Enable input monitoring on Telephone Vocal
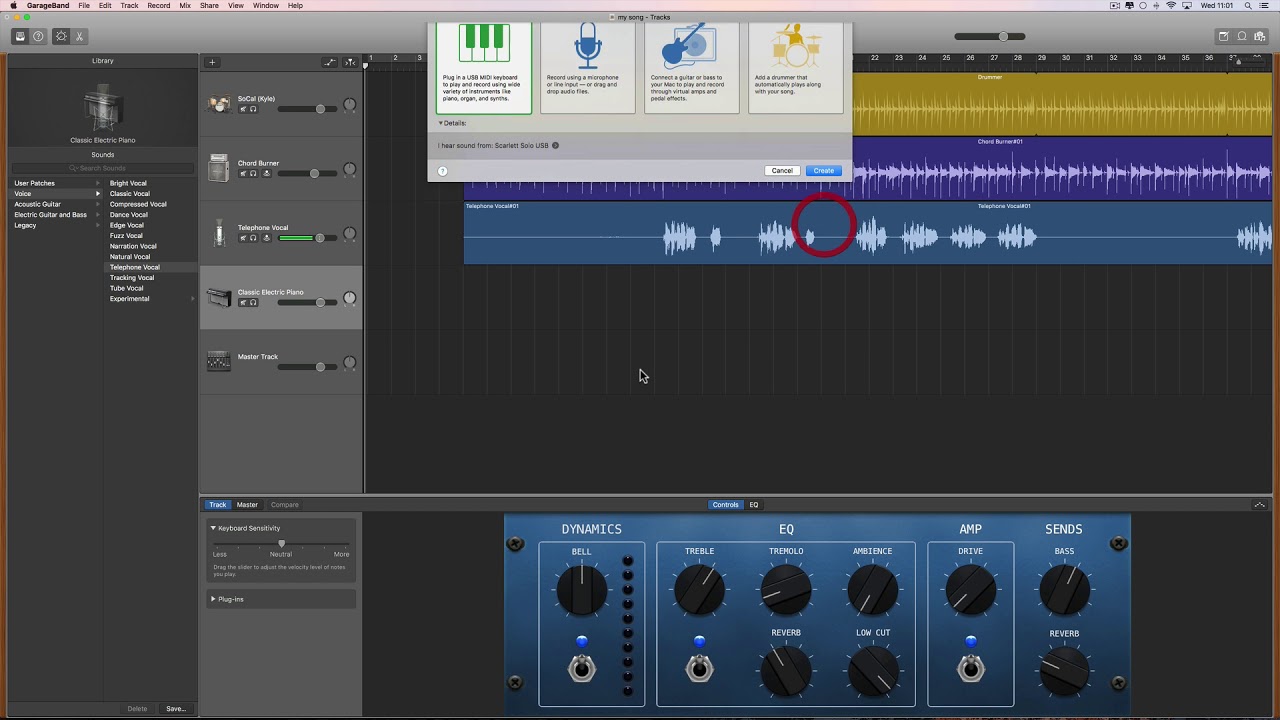The height and width of the screenshot is (720, 1280). (x=267, y=238)
